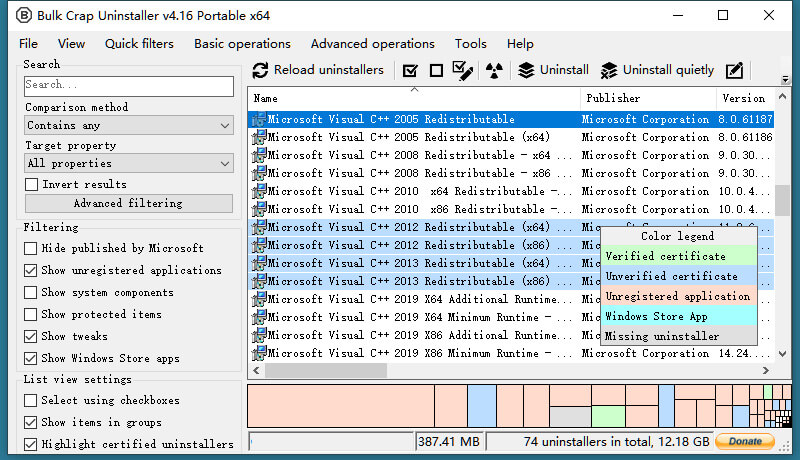Enable Show system components checkbox
Image resolution: width=800 pixels, height=460 pixels.
click(x=31, y=292)
